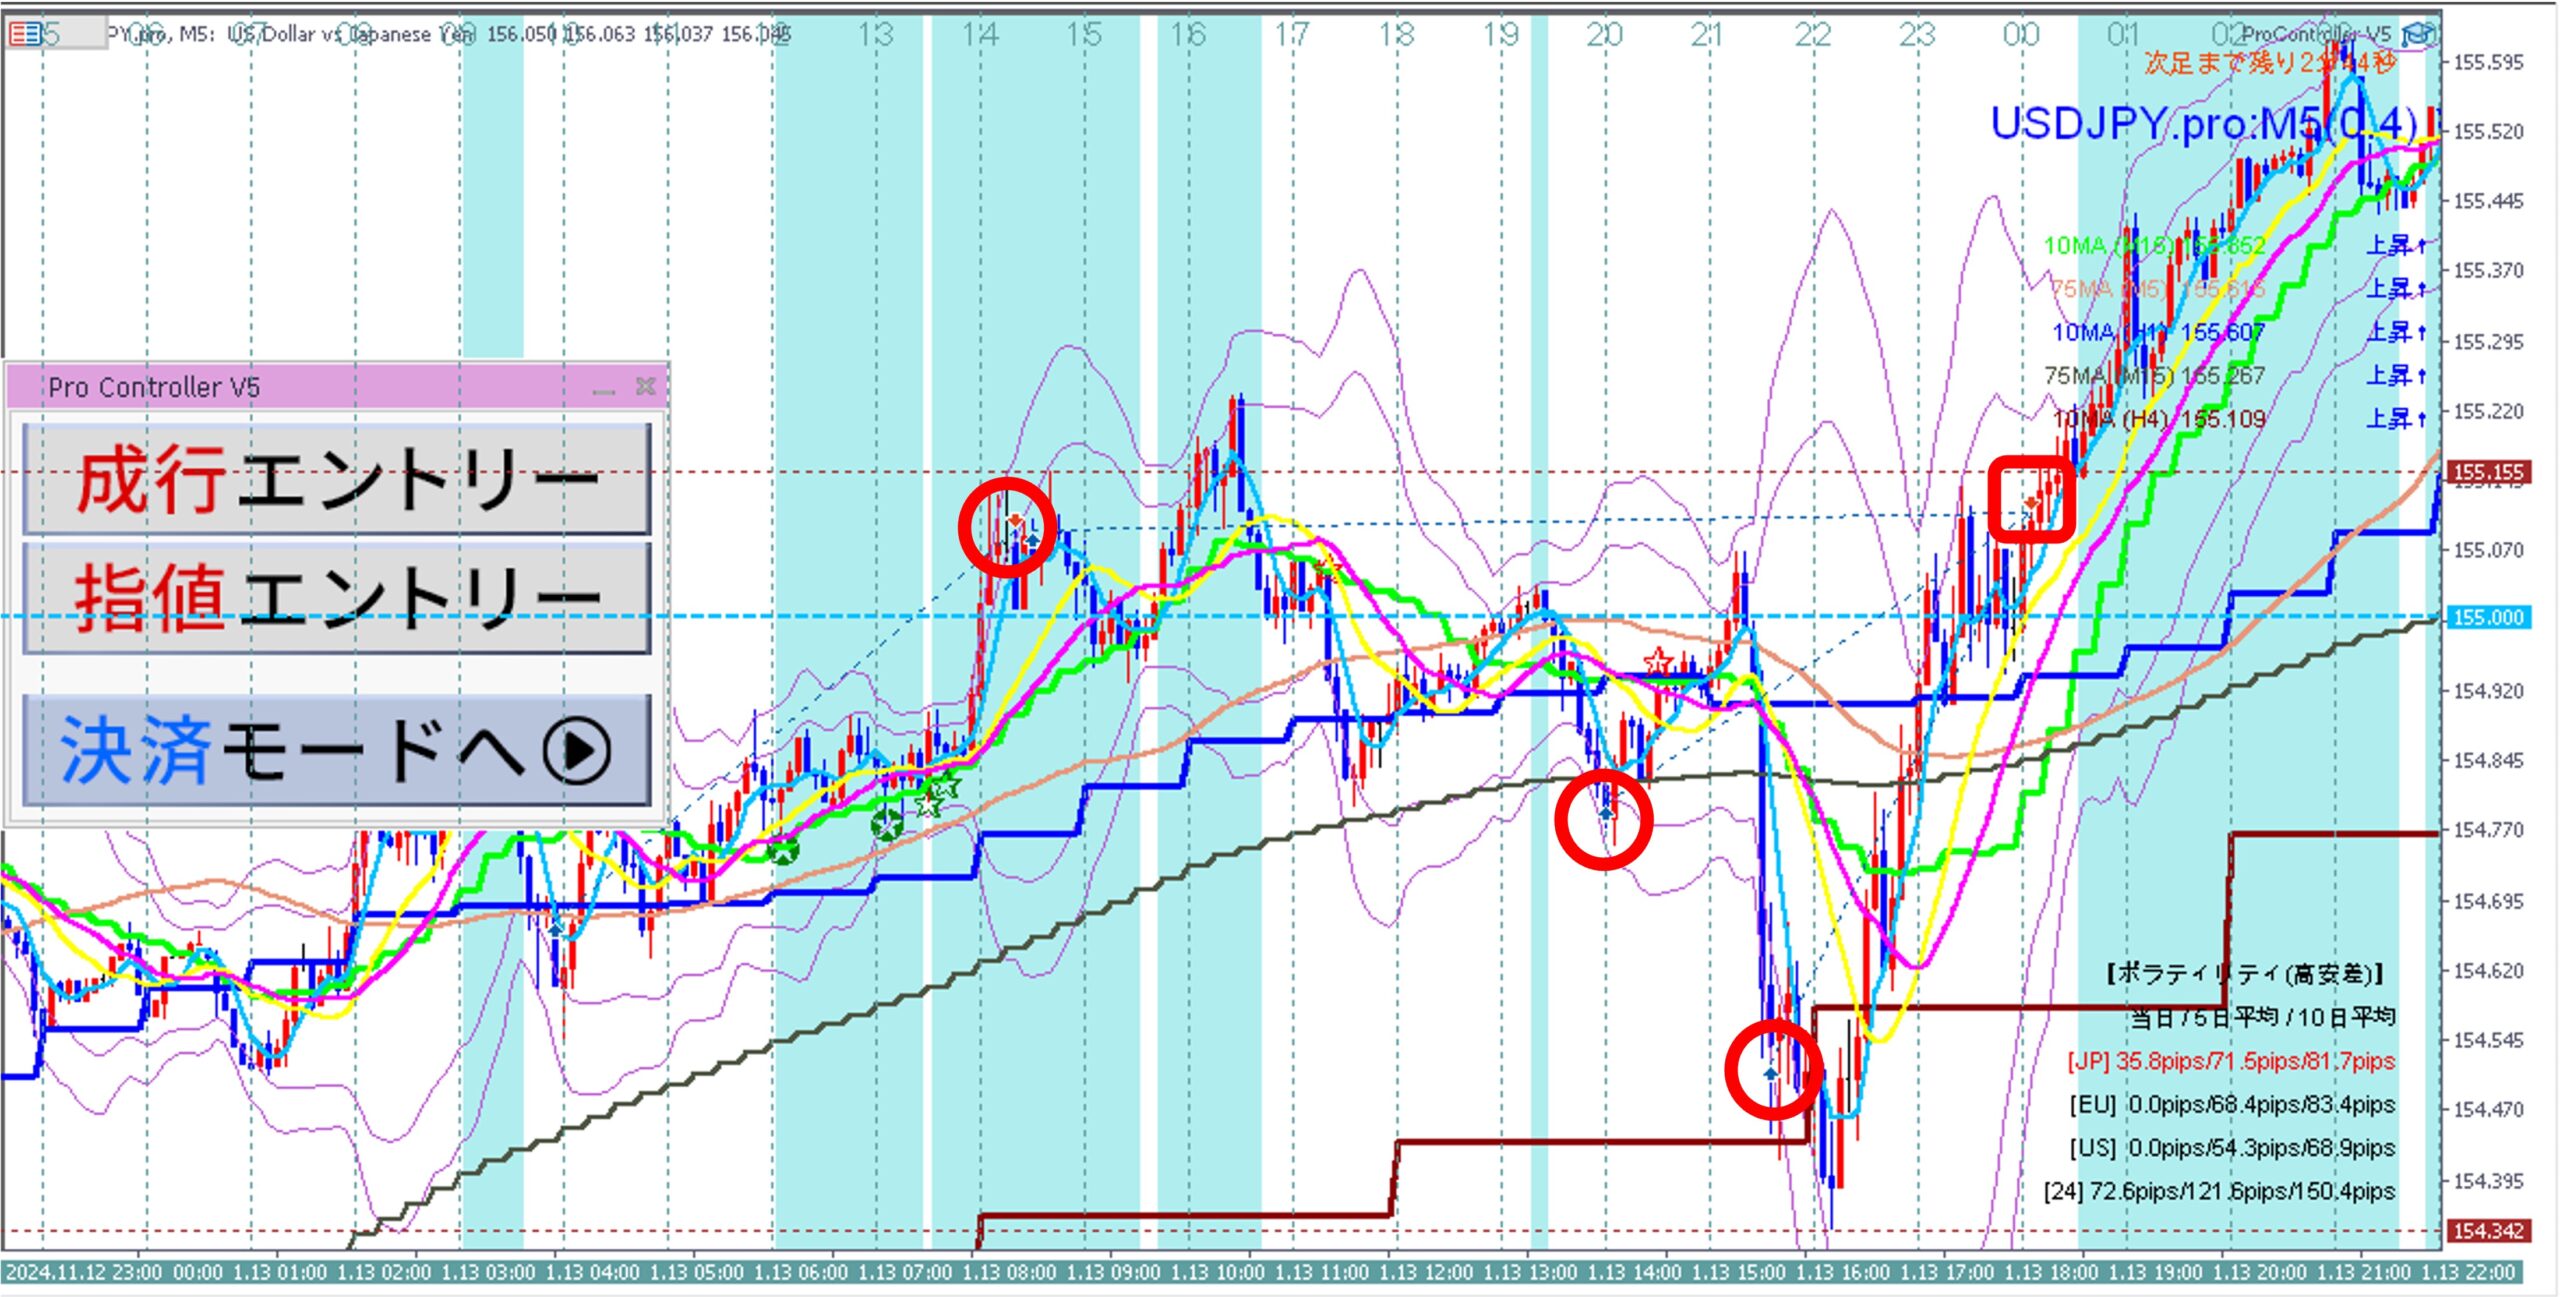The image size is (2560, 1297).
Task: Click the One Click Trading panel icon
Action: (x=25, y=35)
